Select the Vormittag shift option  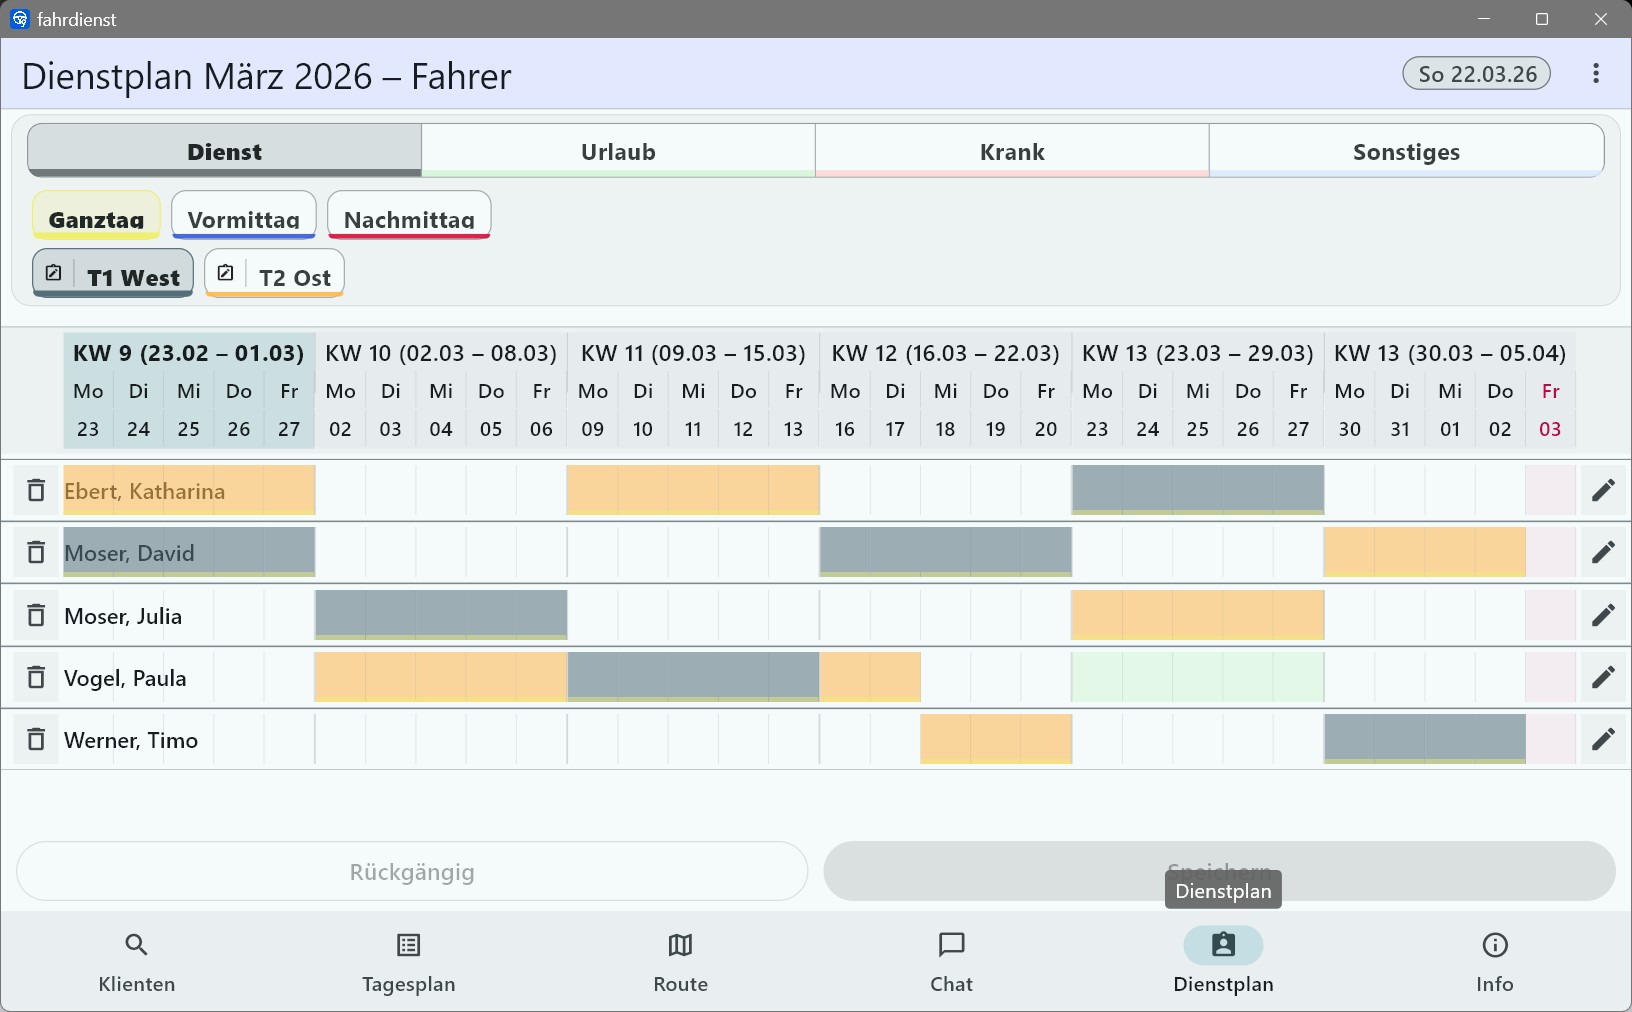click(244, 217)
